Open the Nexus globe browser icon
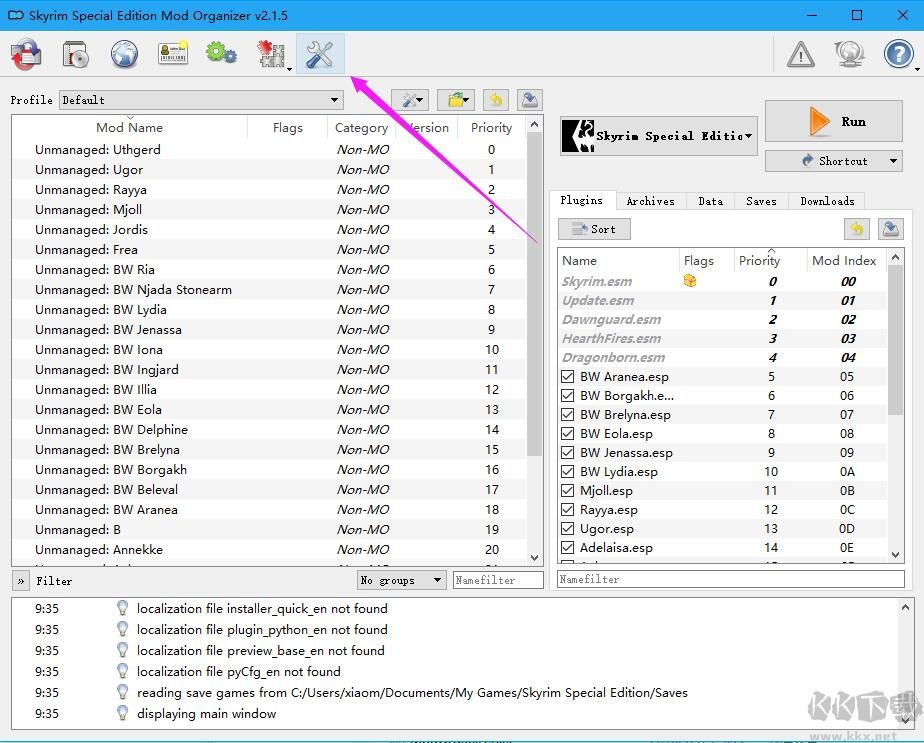 point(124,54)
